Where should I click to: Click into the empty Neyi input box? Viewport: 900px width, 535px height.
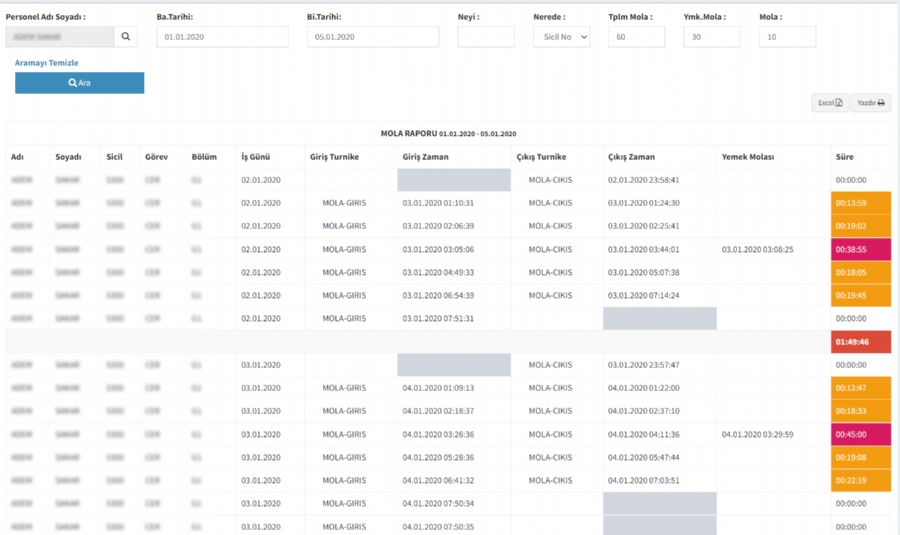485,37
